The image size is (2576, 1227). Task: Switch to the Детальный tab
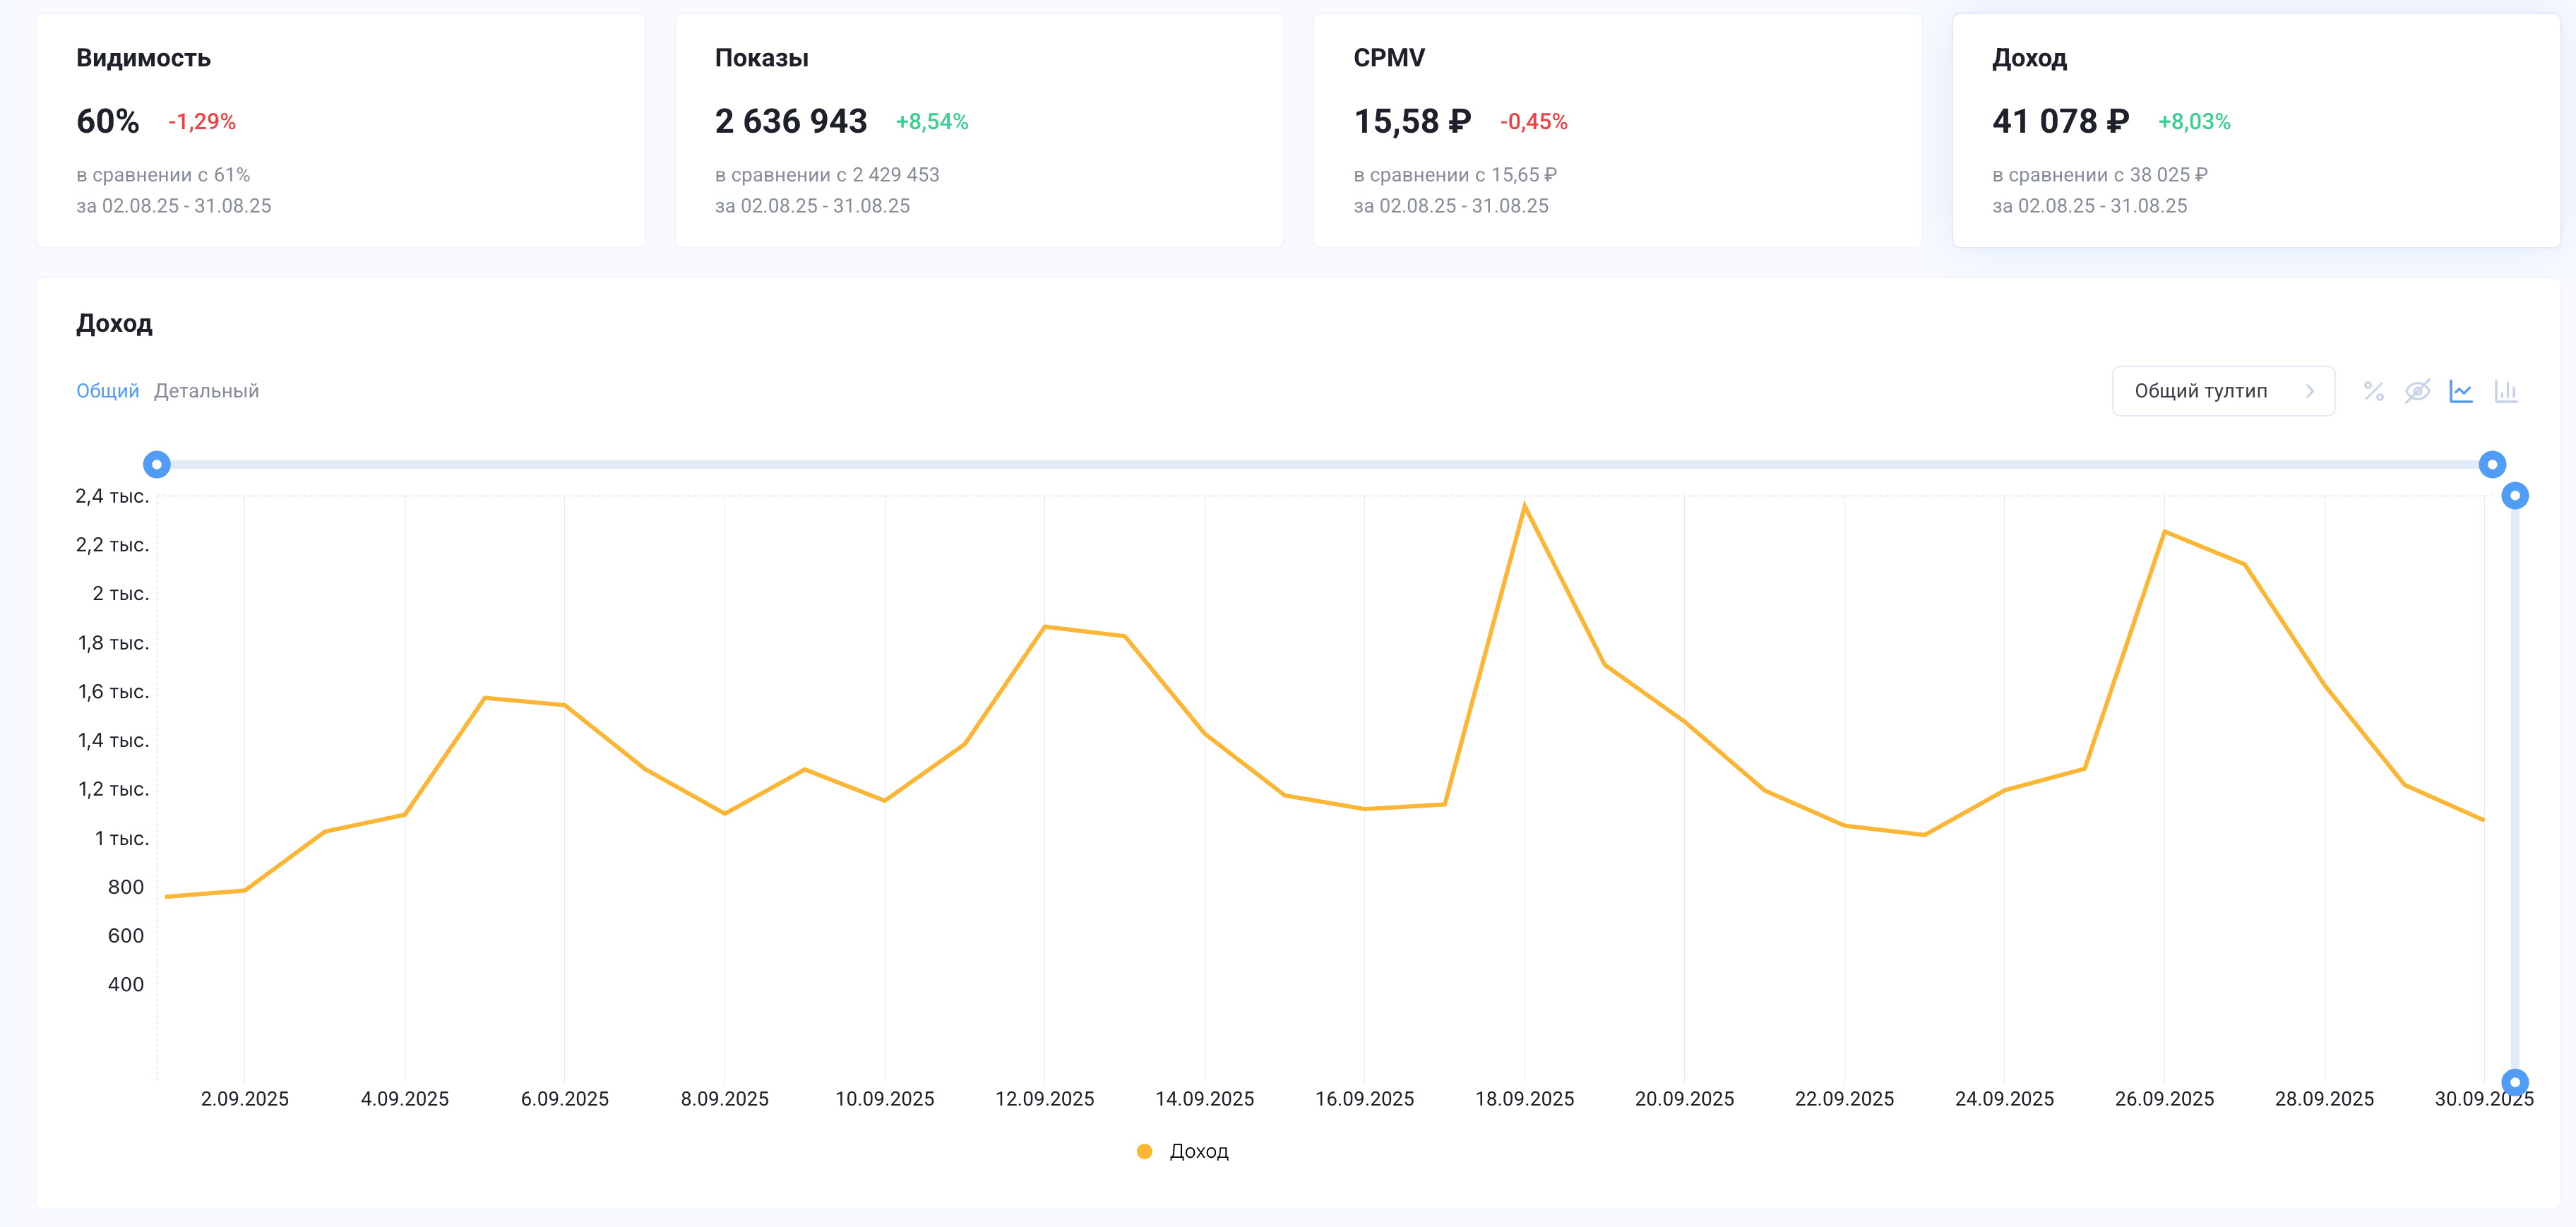pos(206,391)
